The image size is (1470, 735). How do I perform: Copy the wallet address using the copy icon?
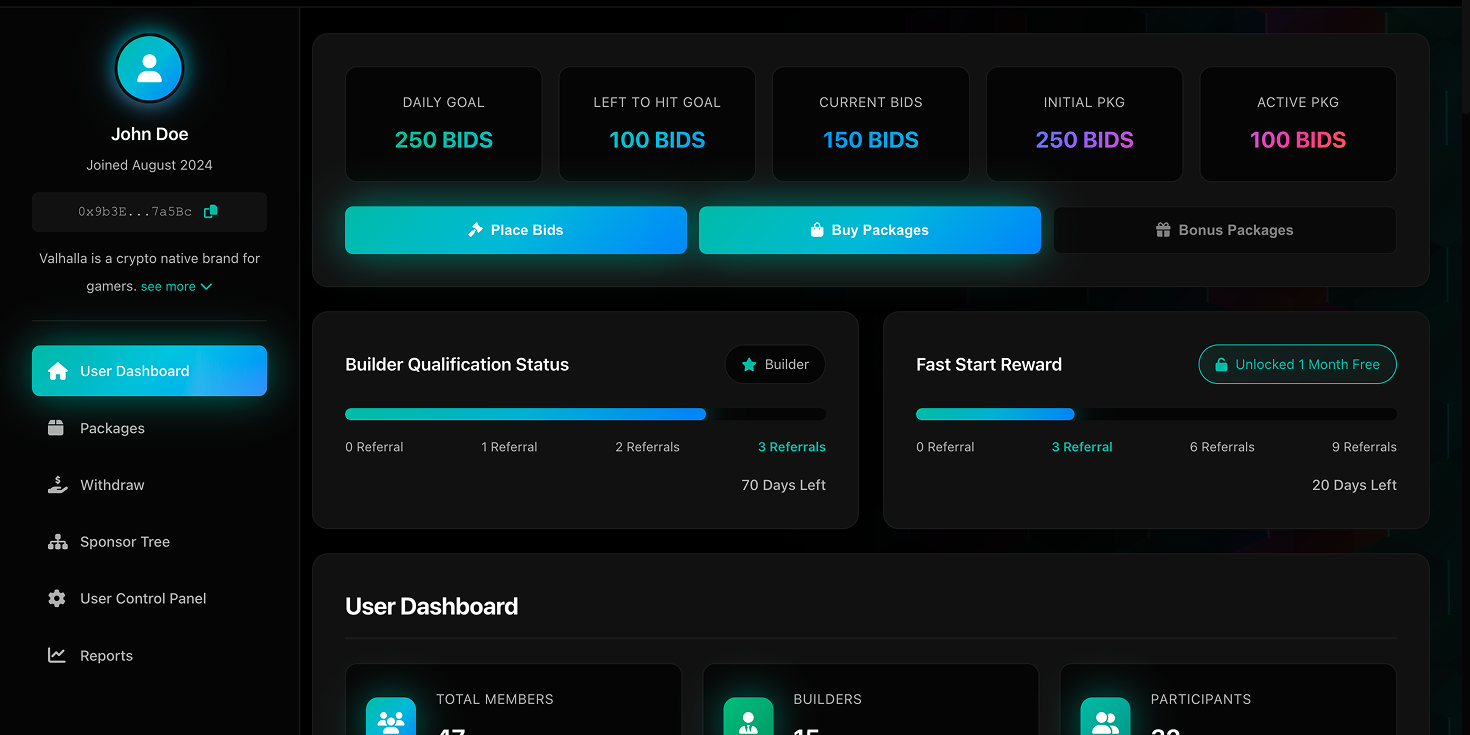tap(210, 212)
